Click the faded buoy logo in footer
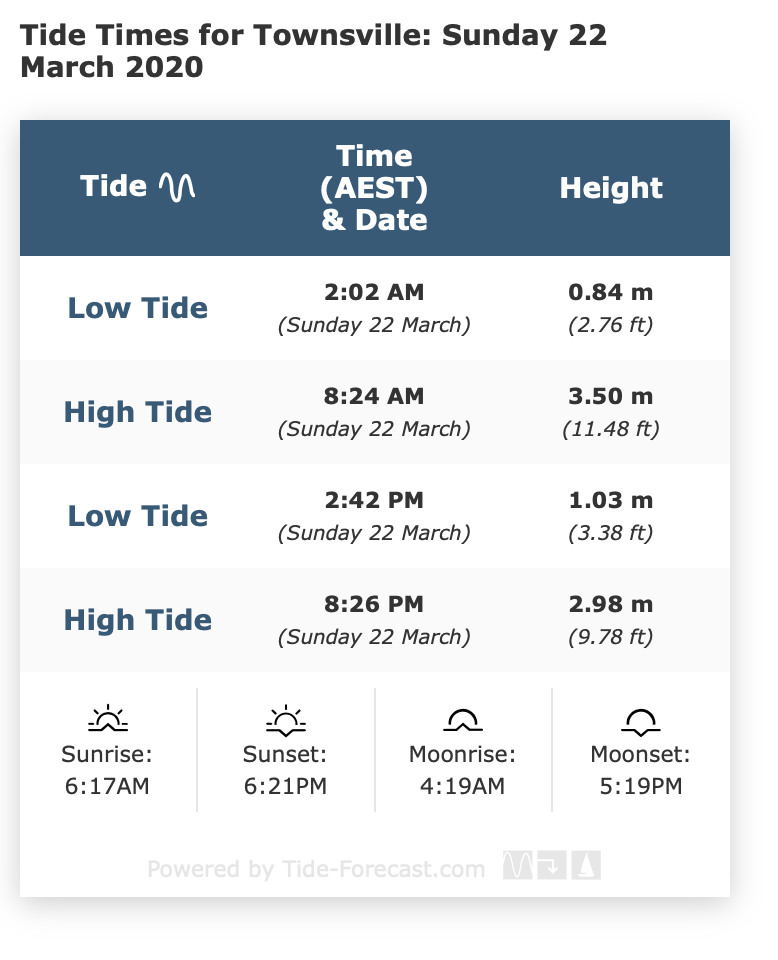Viewport: 778px width, 960px height. 586,867
